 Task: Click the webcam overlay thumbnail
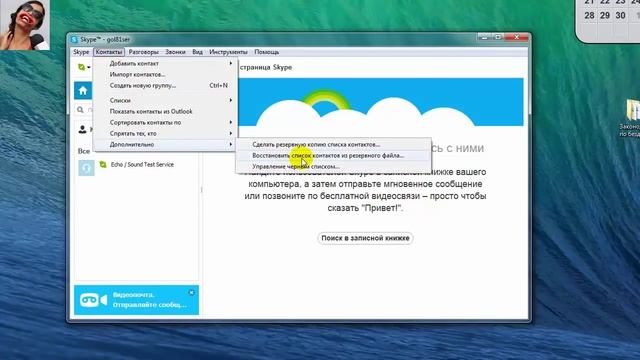25,25
